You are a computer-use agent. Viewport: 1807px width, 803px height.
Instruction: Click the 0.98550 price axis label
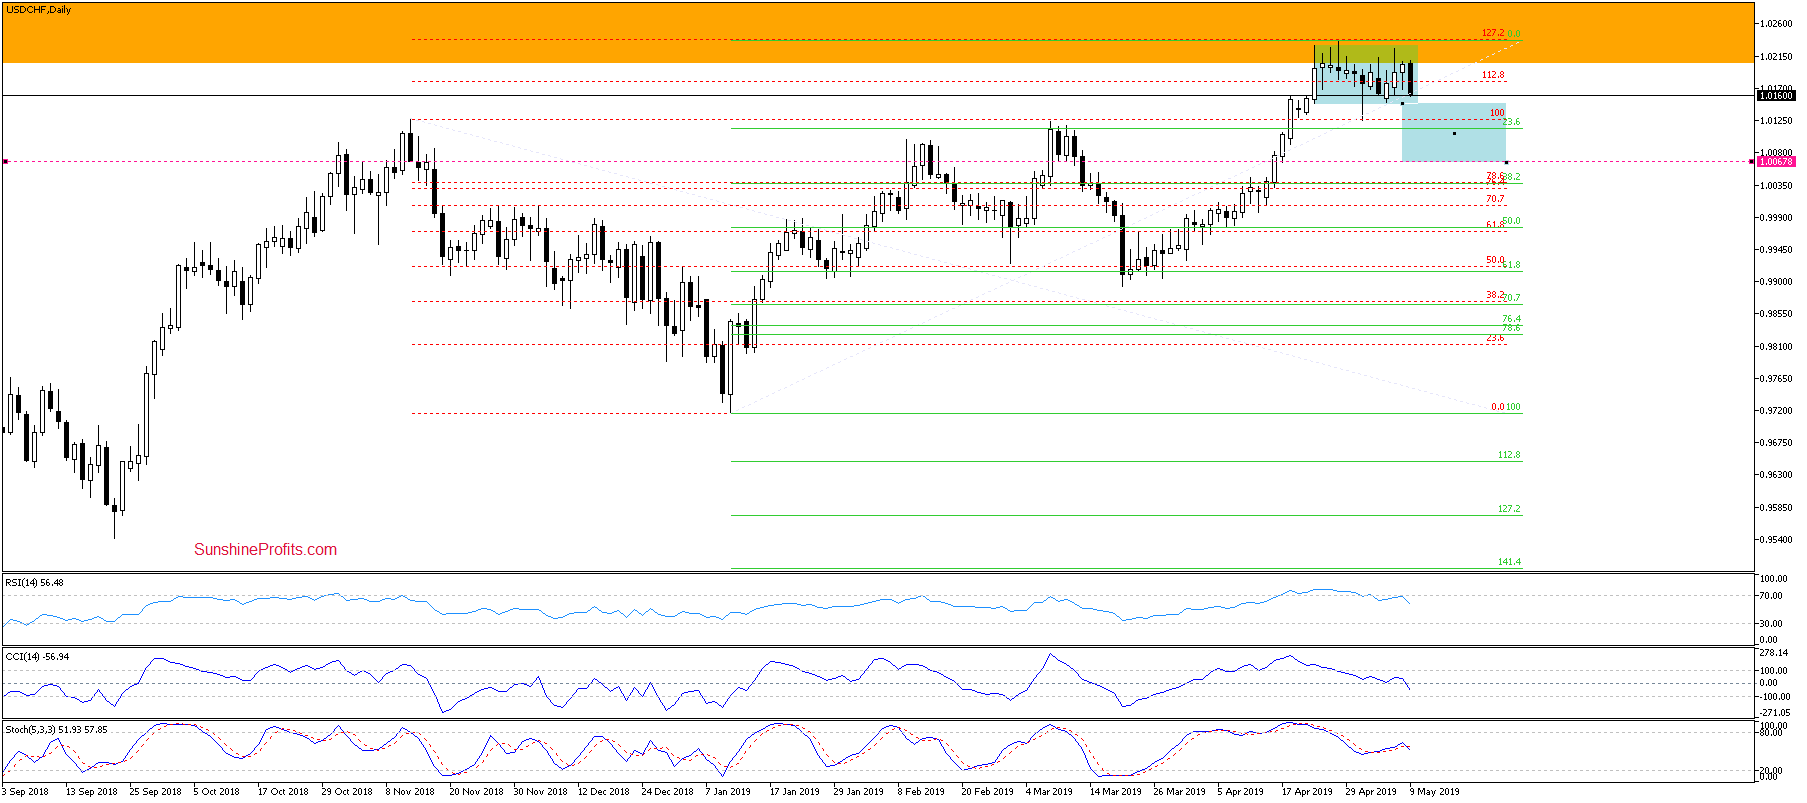coord(1776,314)
